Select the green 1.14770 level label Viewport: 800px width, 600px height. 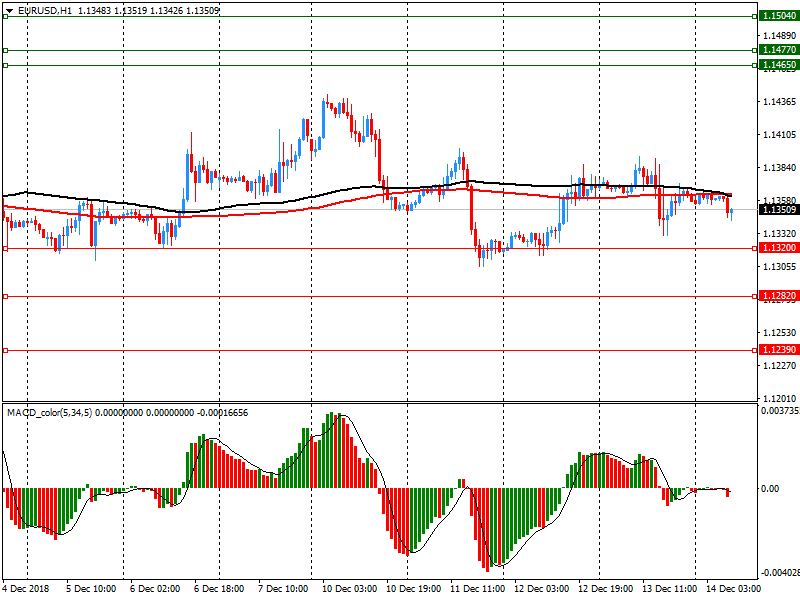(778, 50)
